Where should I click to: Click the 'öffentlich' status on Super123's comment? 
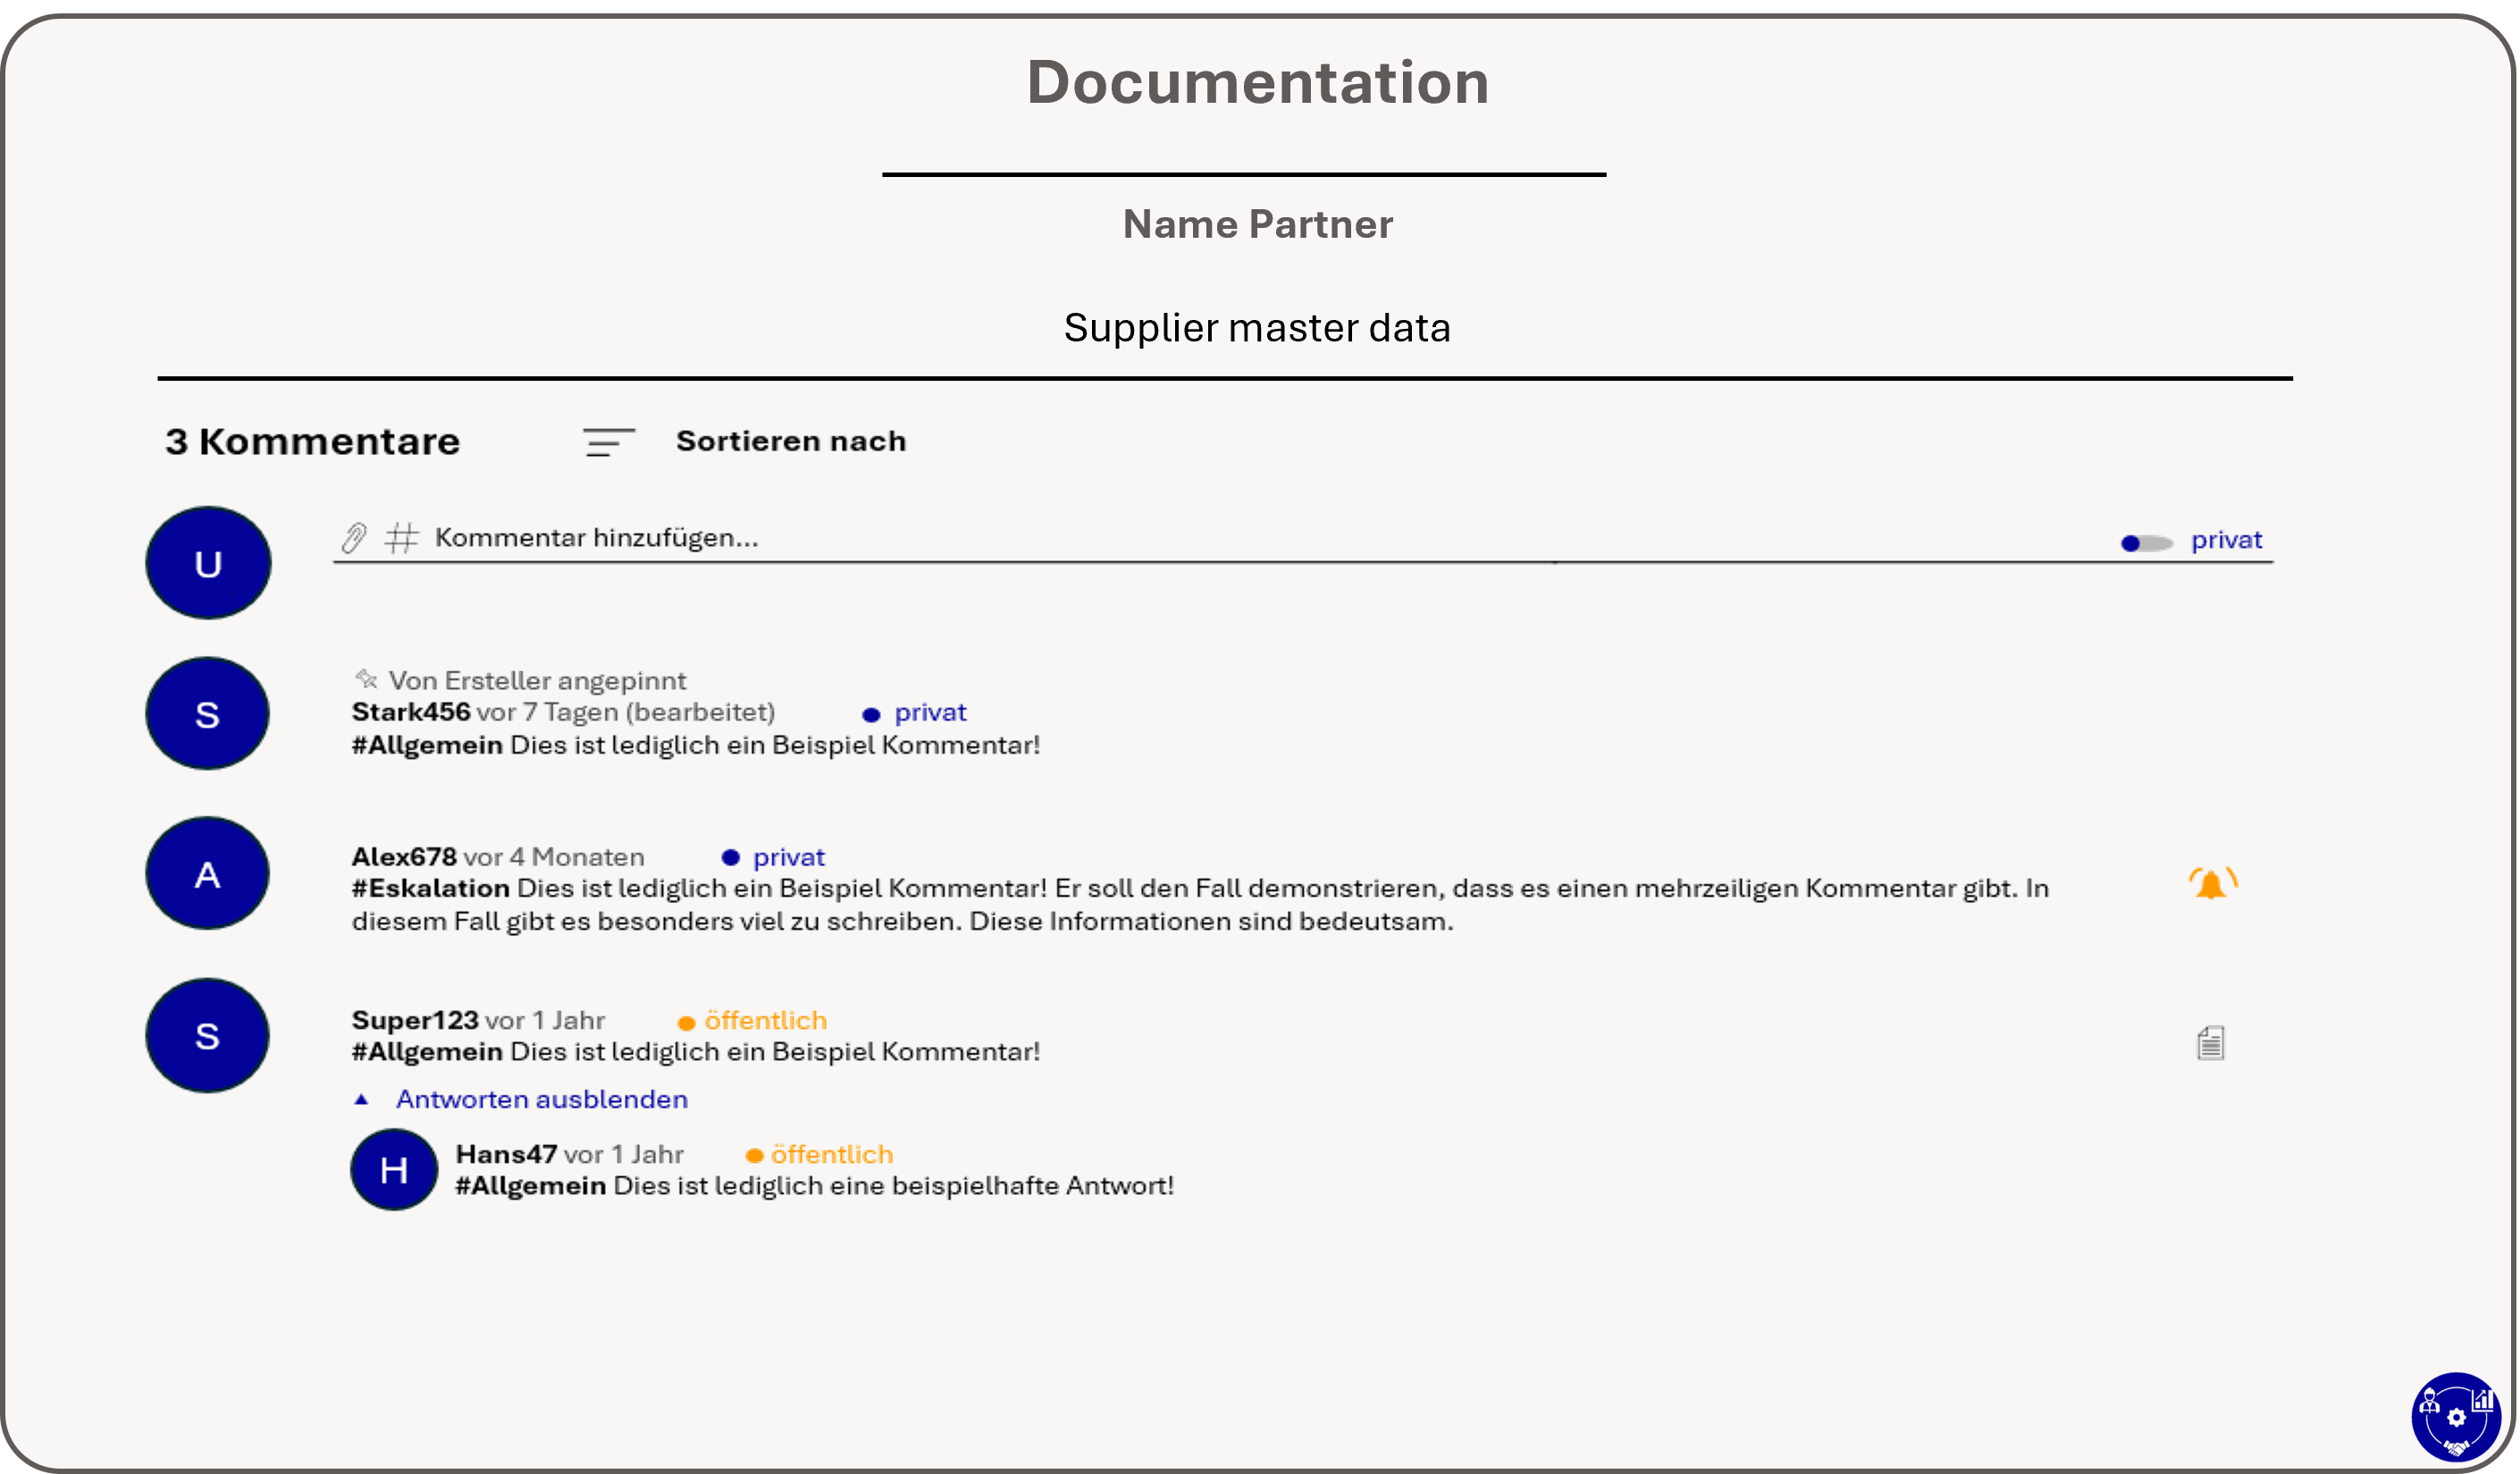coord(766,1020)
